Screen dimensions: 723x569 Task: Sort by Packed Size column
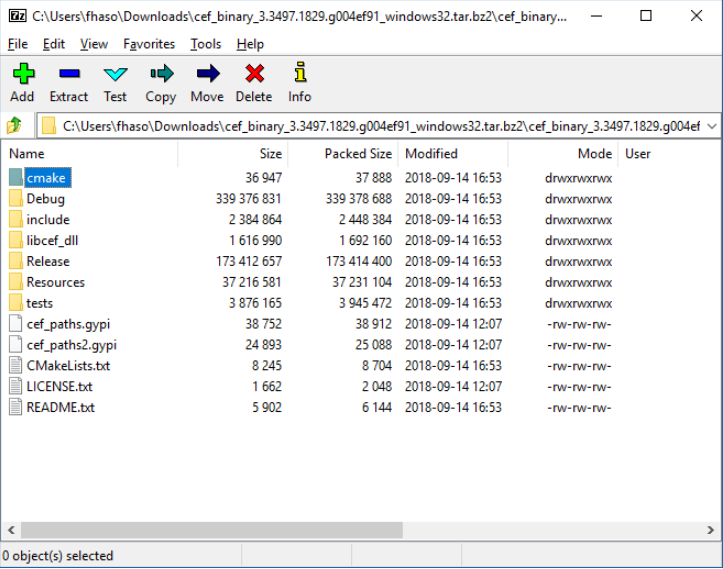tap(357, 154)
